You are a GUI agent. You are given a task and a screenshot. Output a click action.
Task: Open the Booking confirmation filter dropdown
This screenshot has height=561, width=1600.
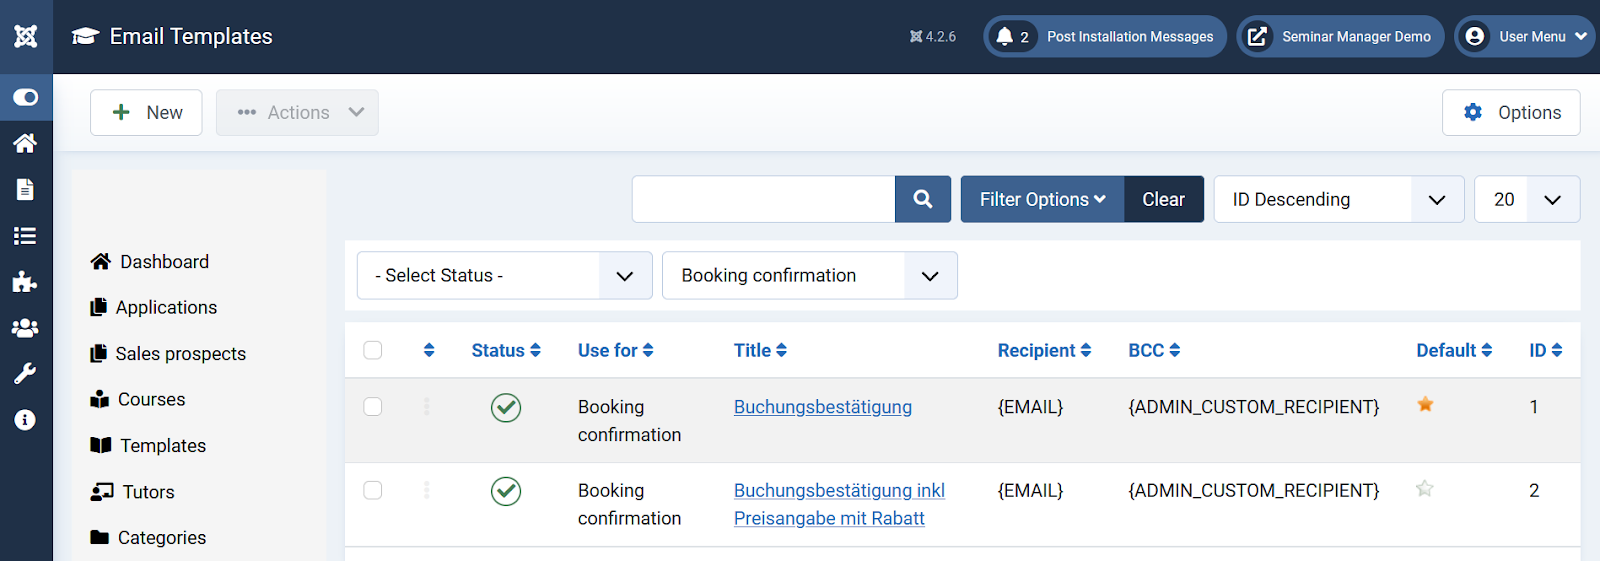tap(810, 275)
